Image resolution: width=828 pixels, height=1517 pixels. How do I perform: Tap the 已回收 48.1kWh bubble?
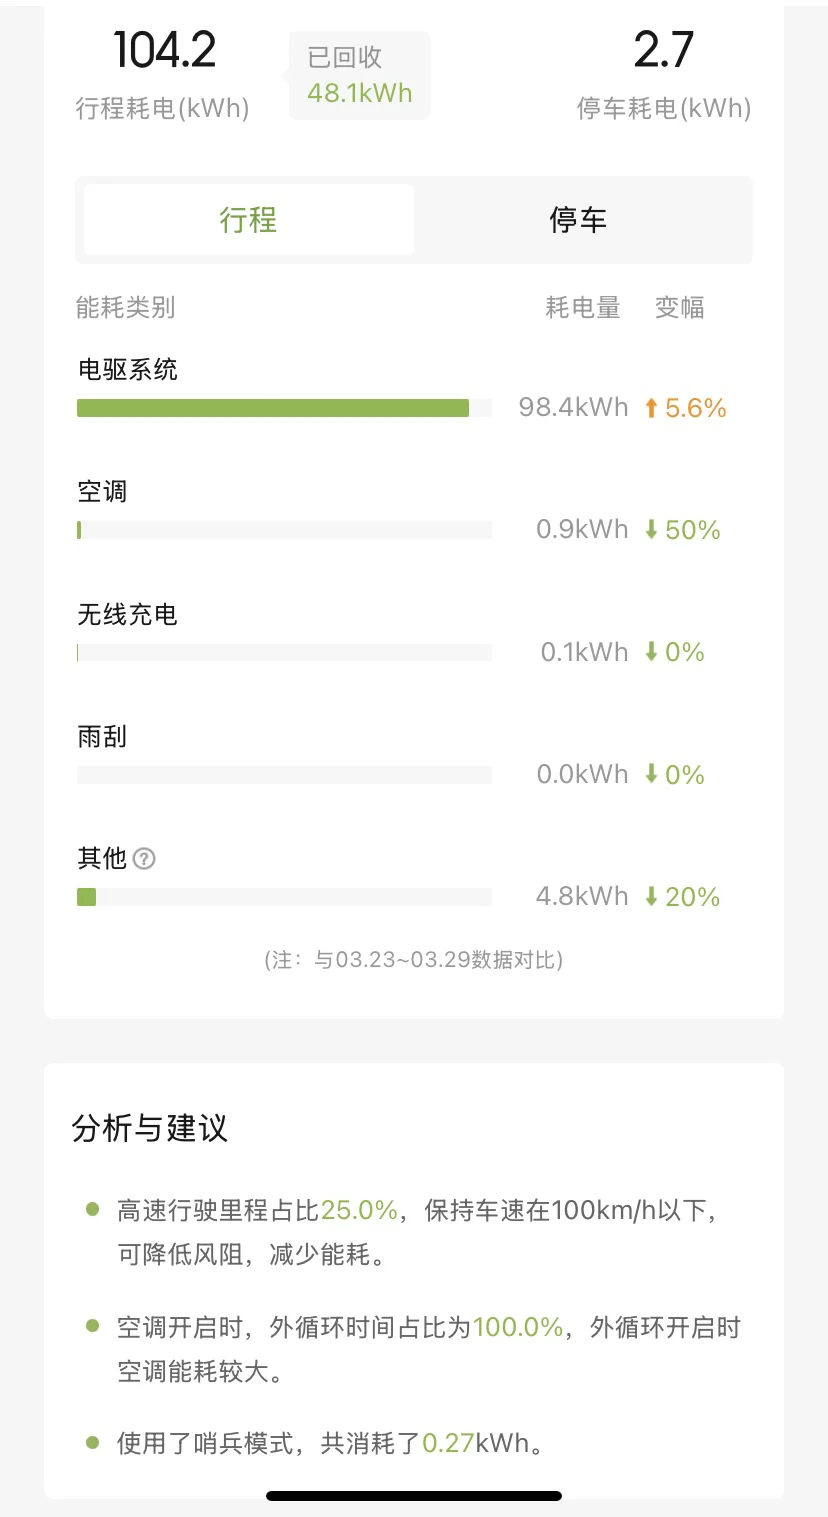[360, 76]
